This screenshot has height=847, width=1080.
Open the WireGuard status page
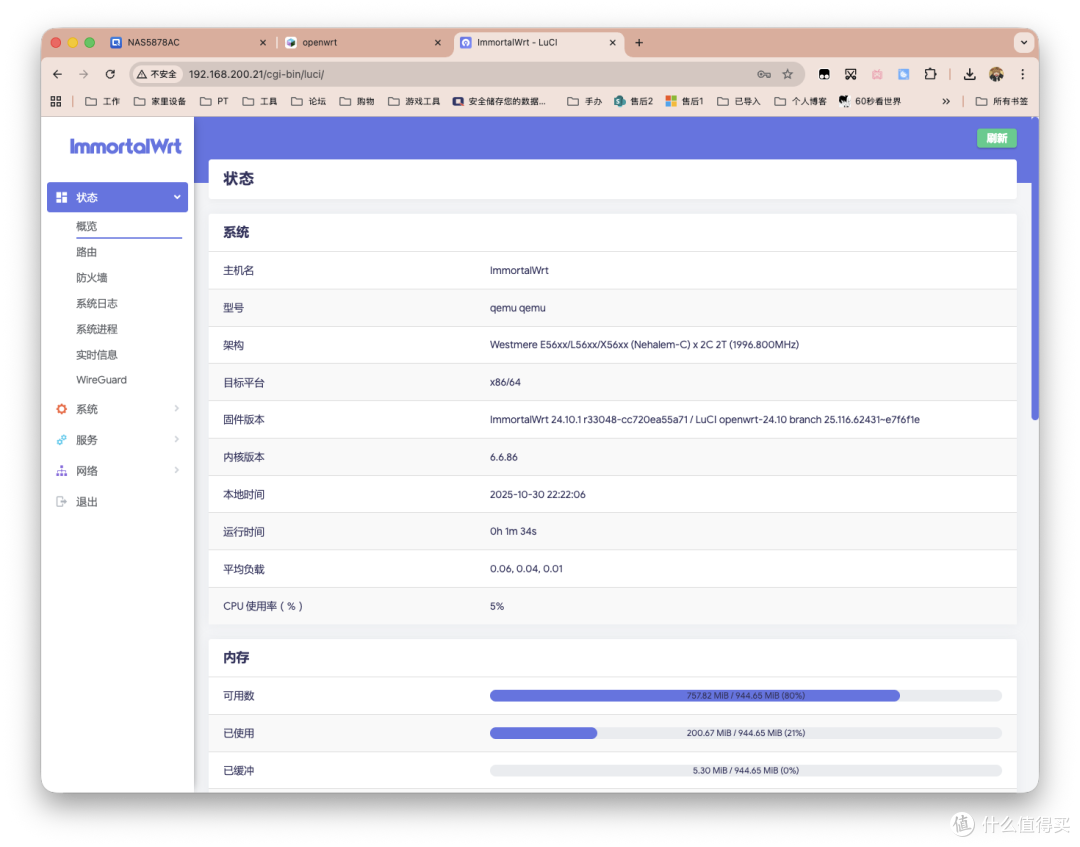tap(101, 379)
